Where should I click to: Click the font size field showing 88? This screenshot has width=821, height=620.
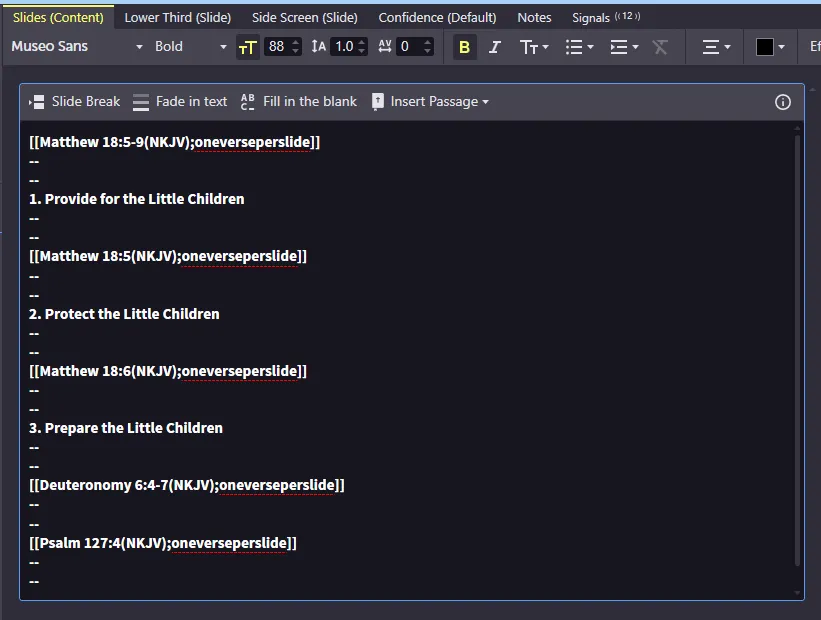point(277,47)
